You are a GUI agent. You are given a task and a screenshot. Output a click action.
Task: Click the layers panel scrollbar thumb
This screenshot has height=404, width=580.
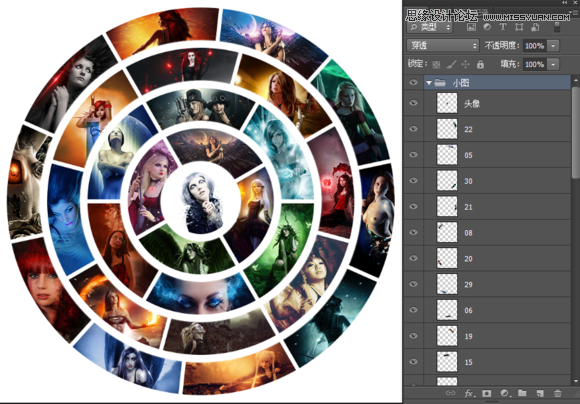[x=576, y=133]
